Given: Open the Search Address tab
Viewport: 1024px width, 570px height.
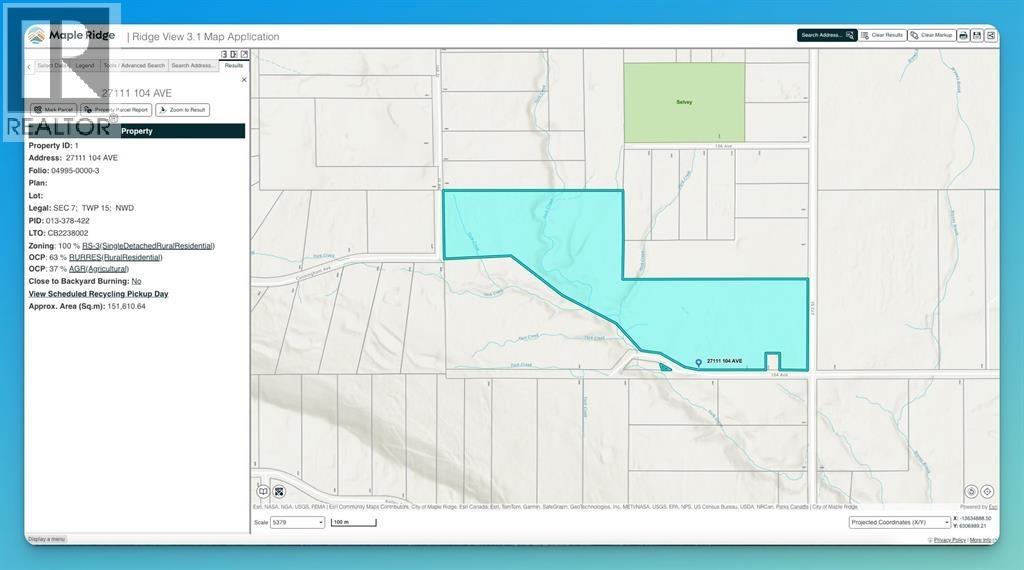Looking at the screenshot, I should click(x=192, y=66).
